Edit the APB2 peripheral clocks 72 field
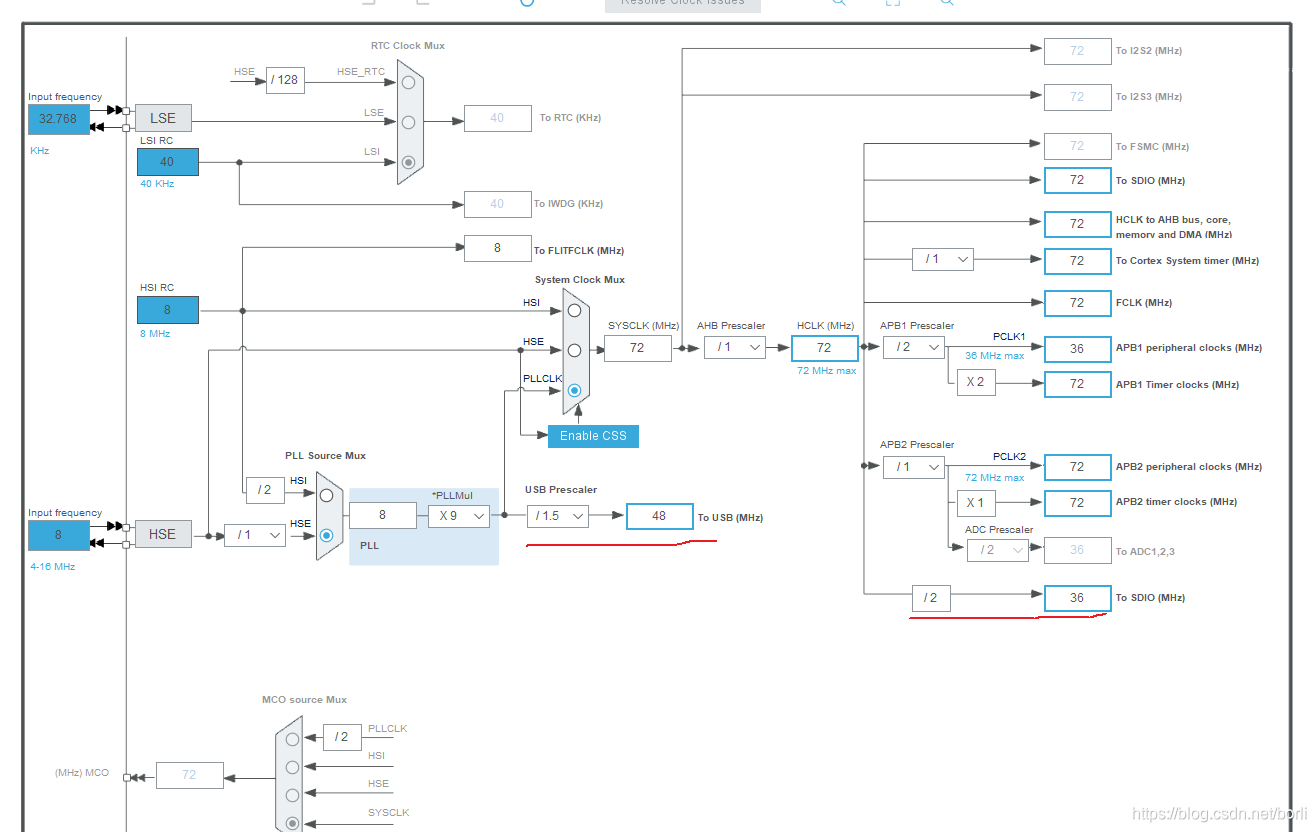 coord(1078,467)
